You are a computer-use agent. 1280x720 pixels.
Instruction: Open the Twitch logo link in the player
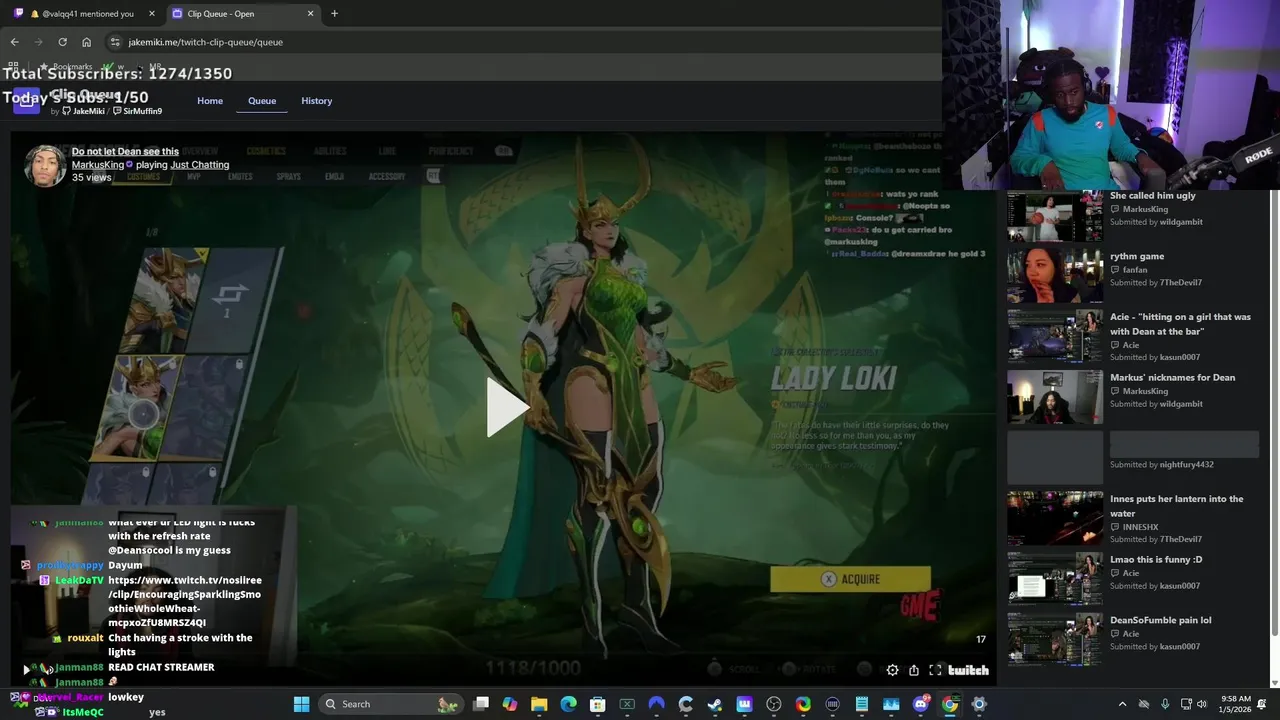[x=968, y=670]
